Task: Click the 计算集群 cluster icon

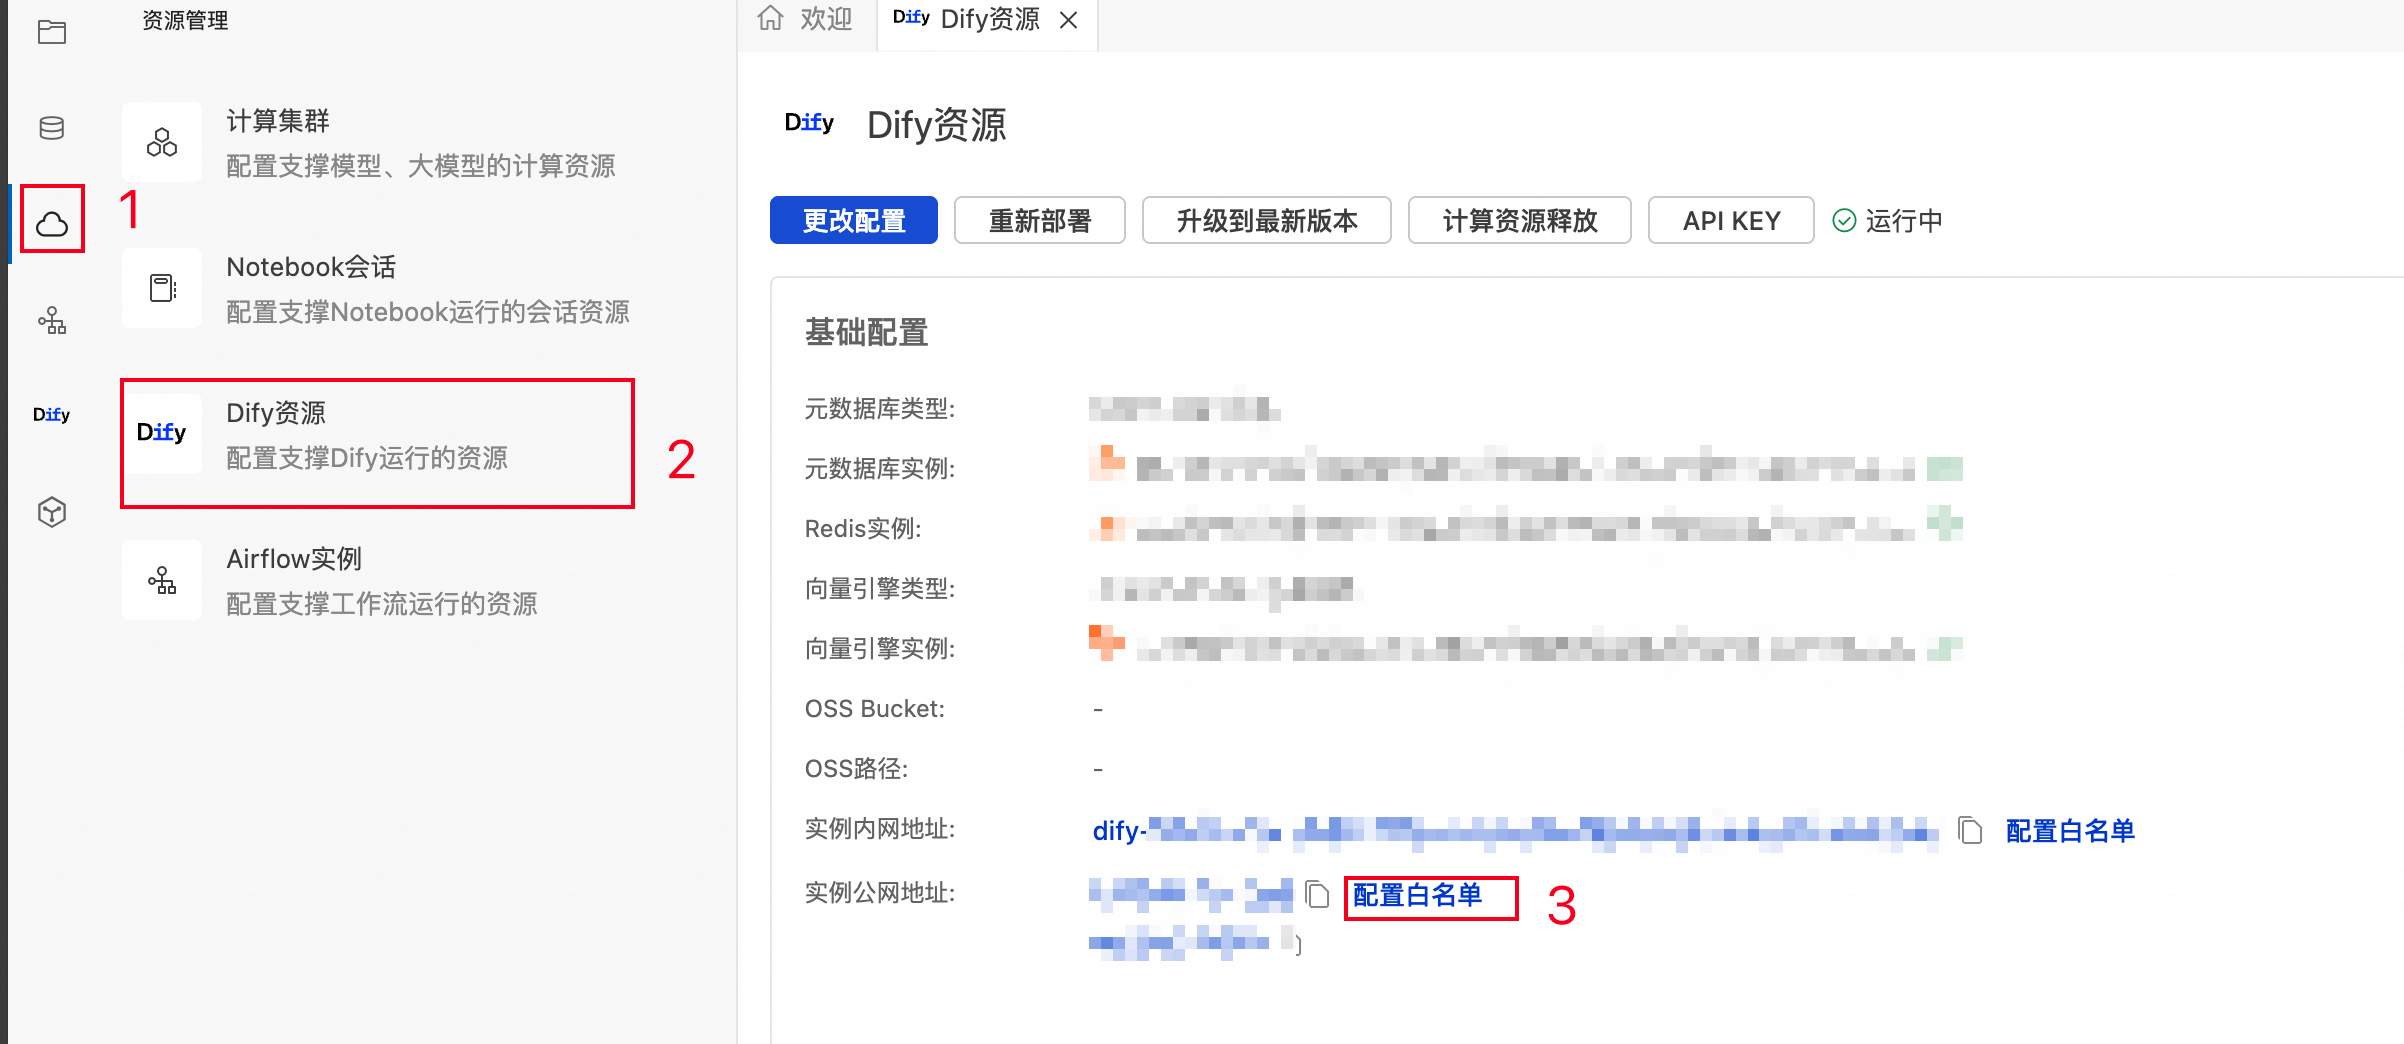Action: 162,142
